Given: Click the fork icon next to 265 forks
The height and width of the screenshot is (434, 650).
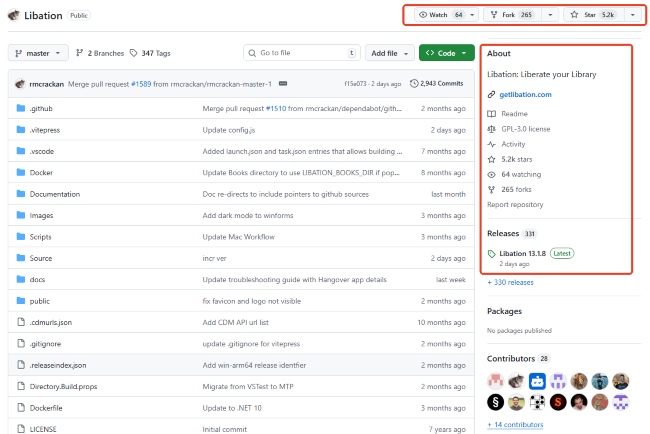Looking at the screenshot, I should [x=491, y=189].
